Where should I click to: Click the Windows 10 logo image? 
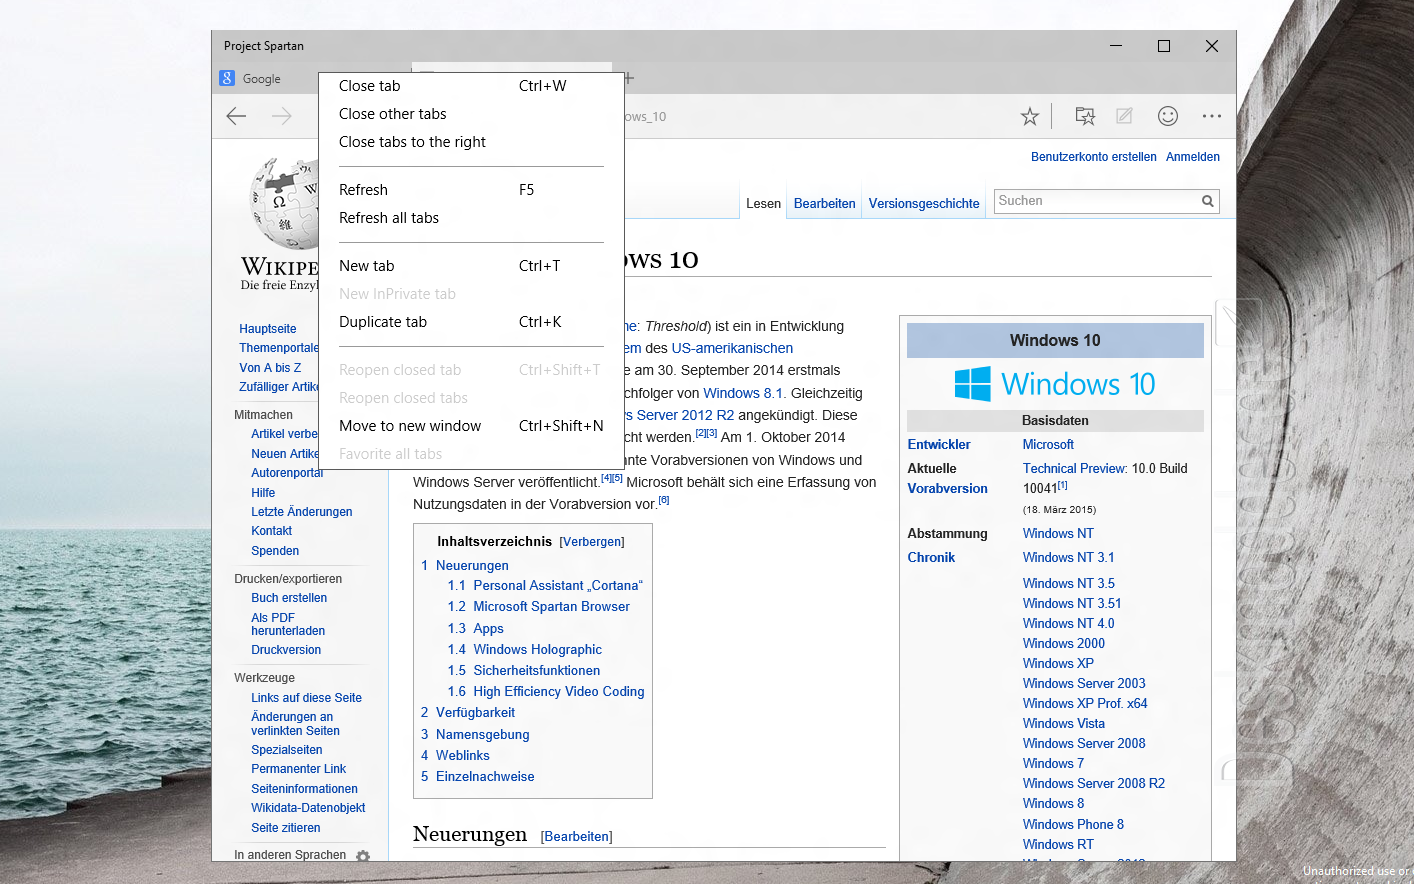coord(1055,384)
